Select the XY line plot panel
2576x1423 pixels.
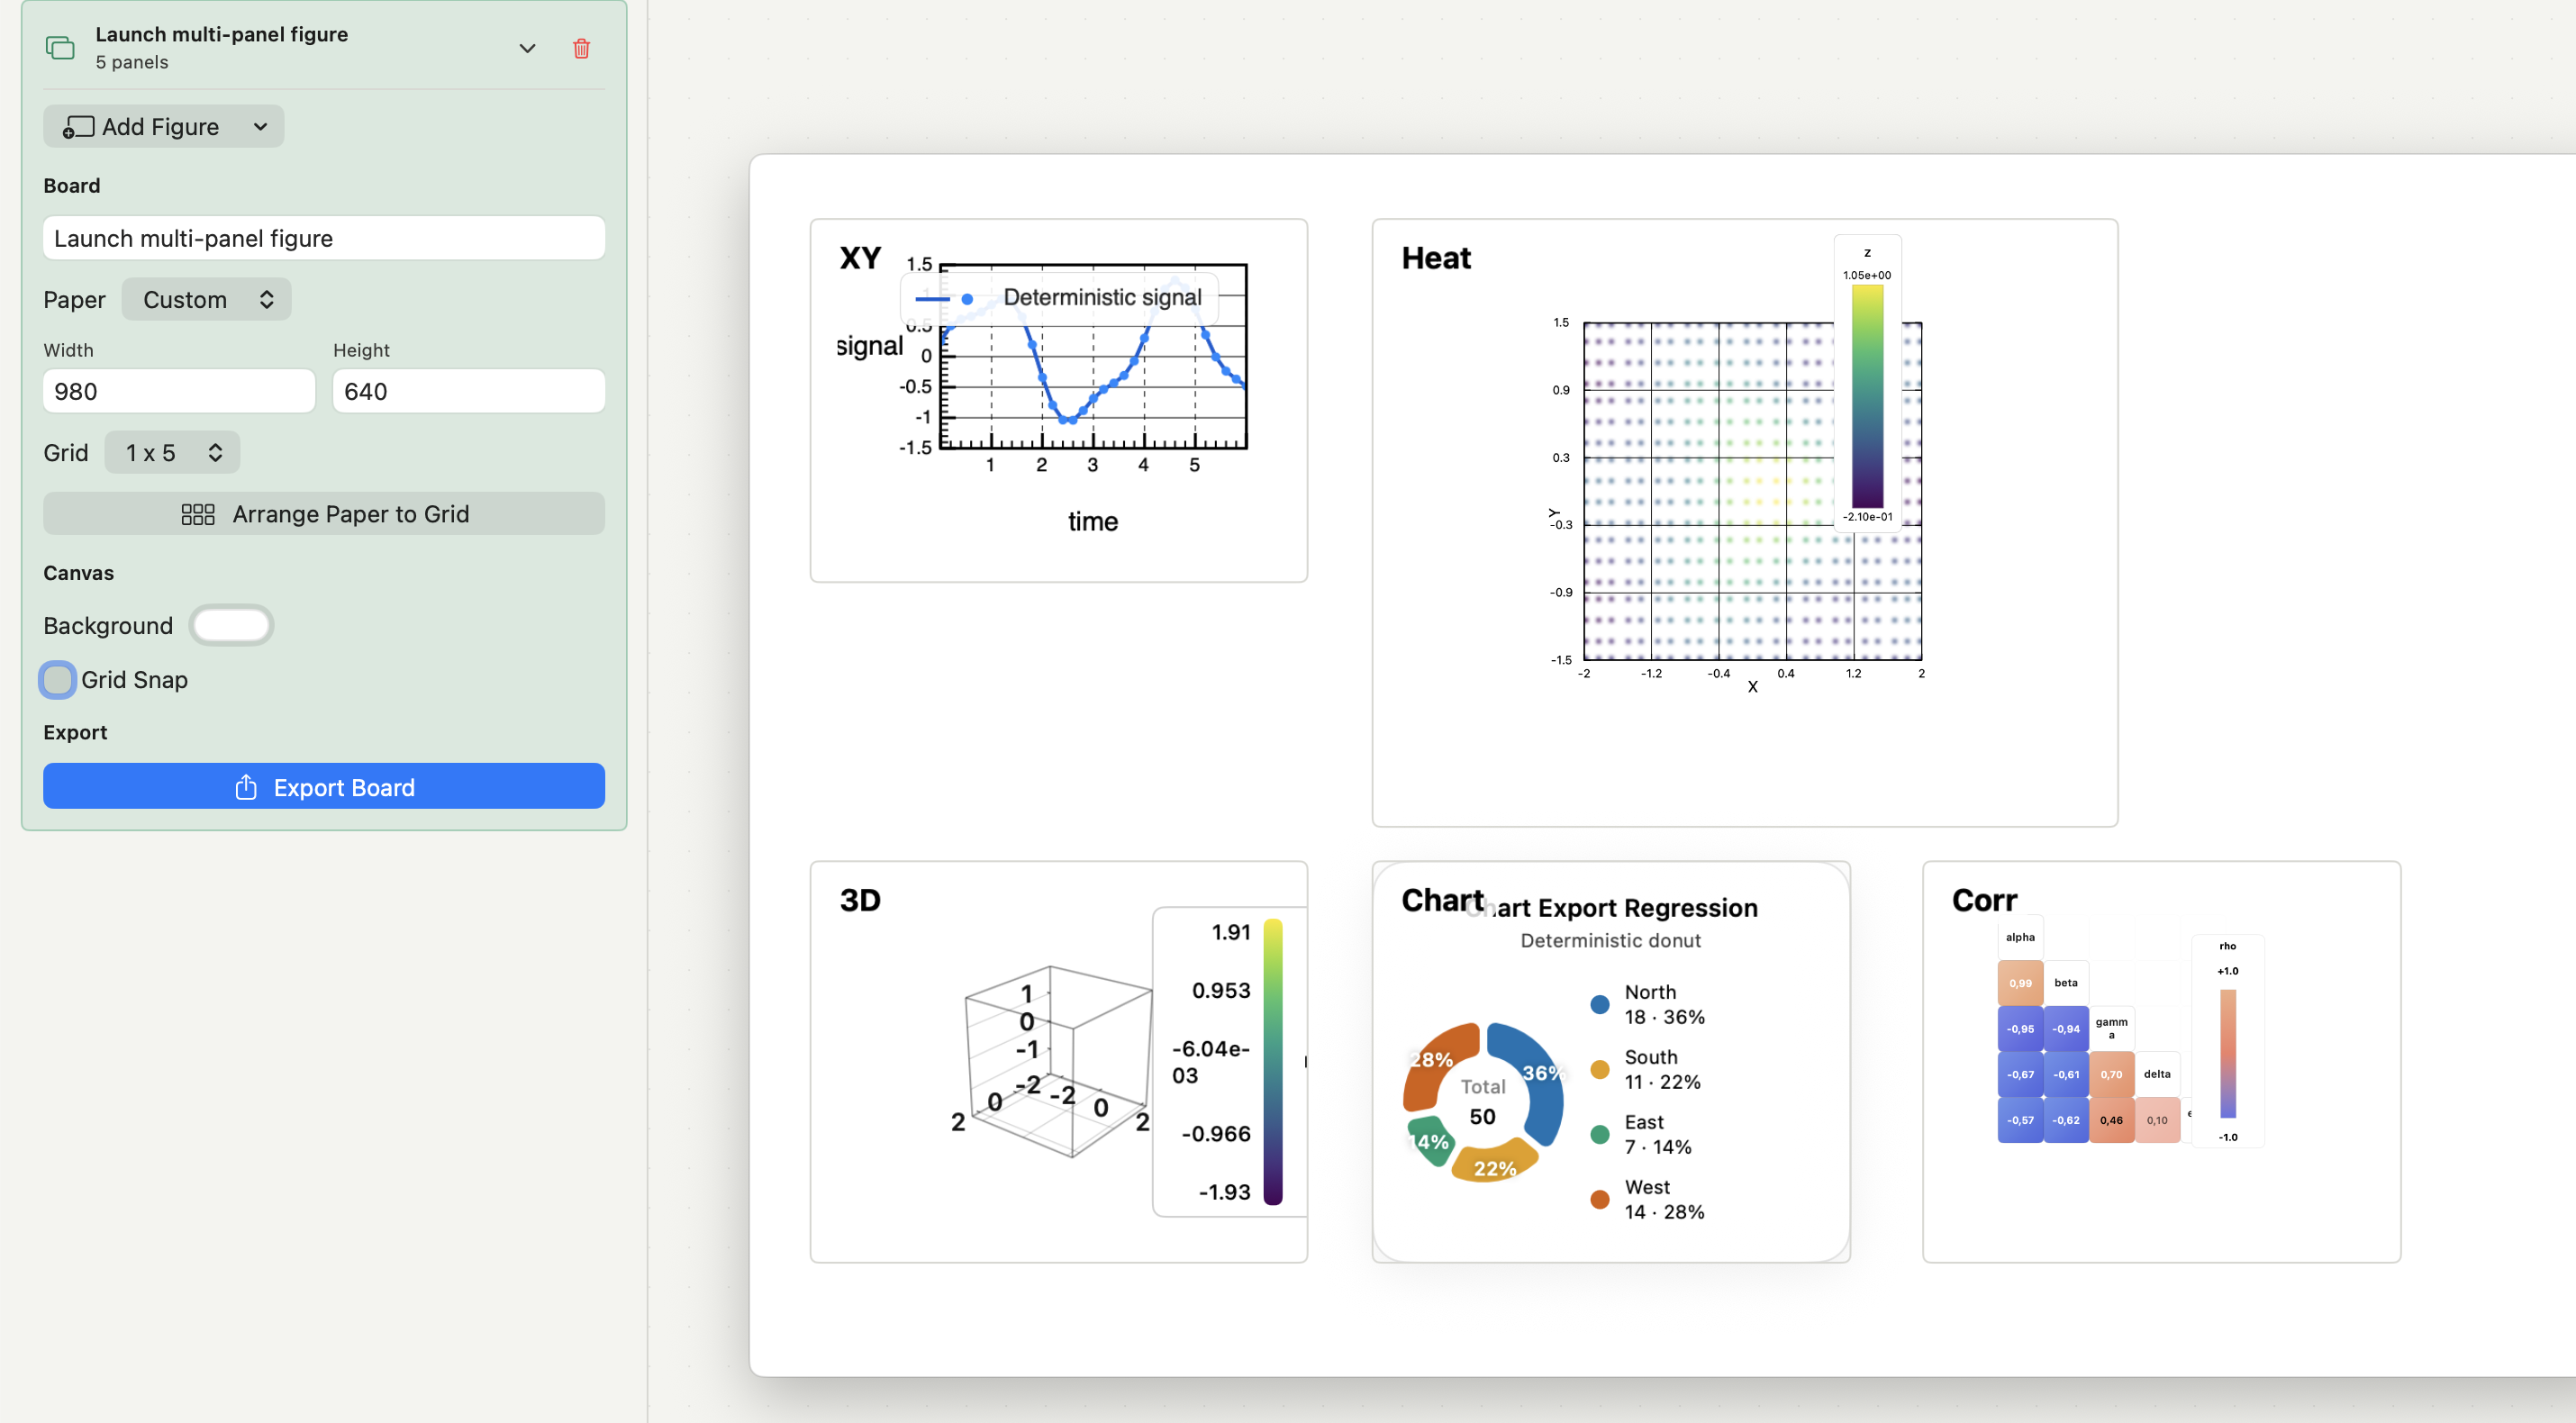[1059, 400]
